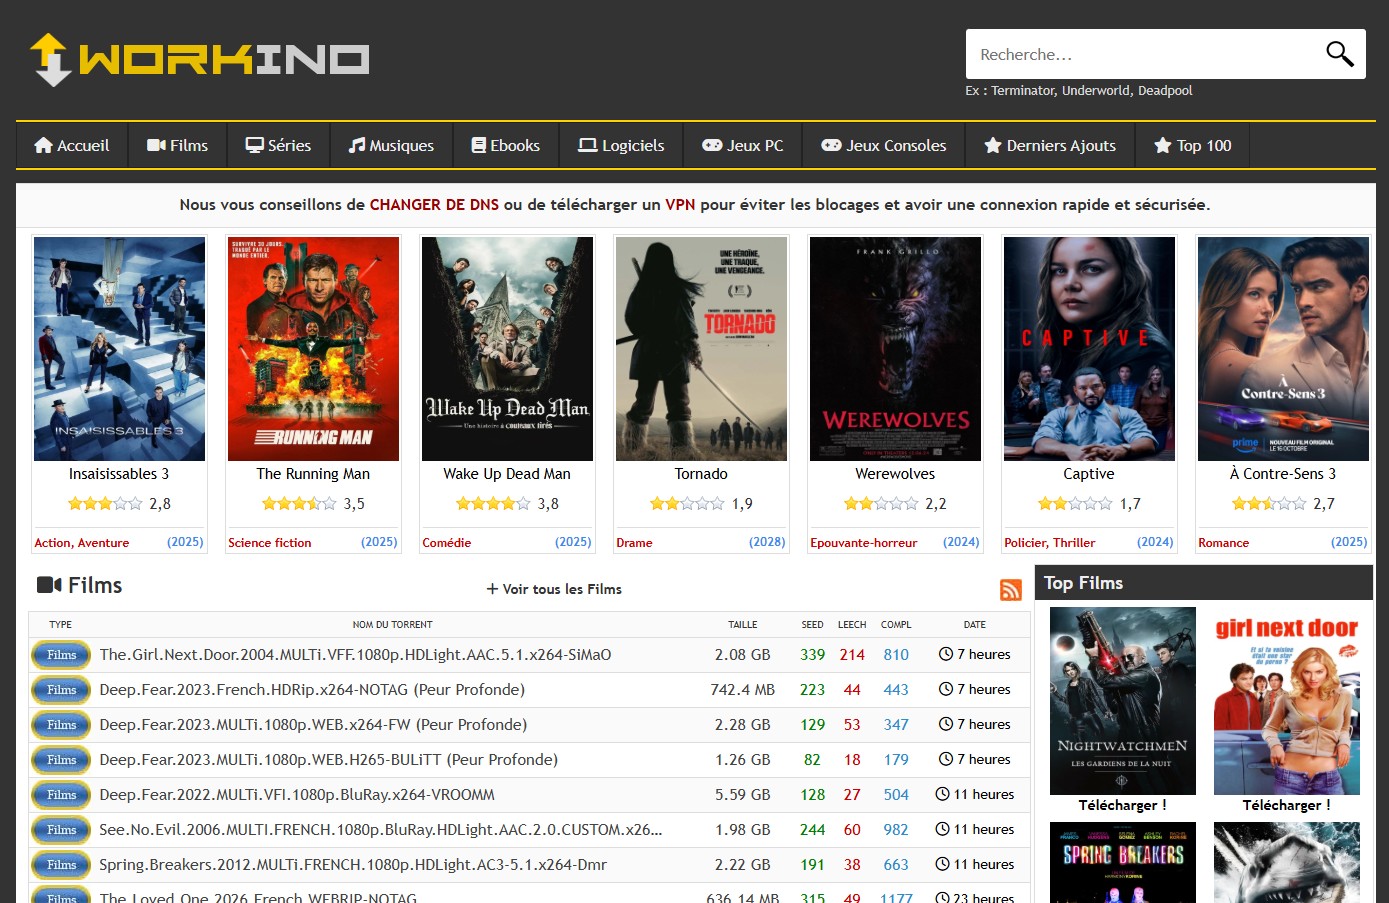Click the Films badge beside Deep.Fear.2023 H265-BULiTT
Image resolution: width=1389 pixels, height=903 pixels.
tap(62, 760)
